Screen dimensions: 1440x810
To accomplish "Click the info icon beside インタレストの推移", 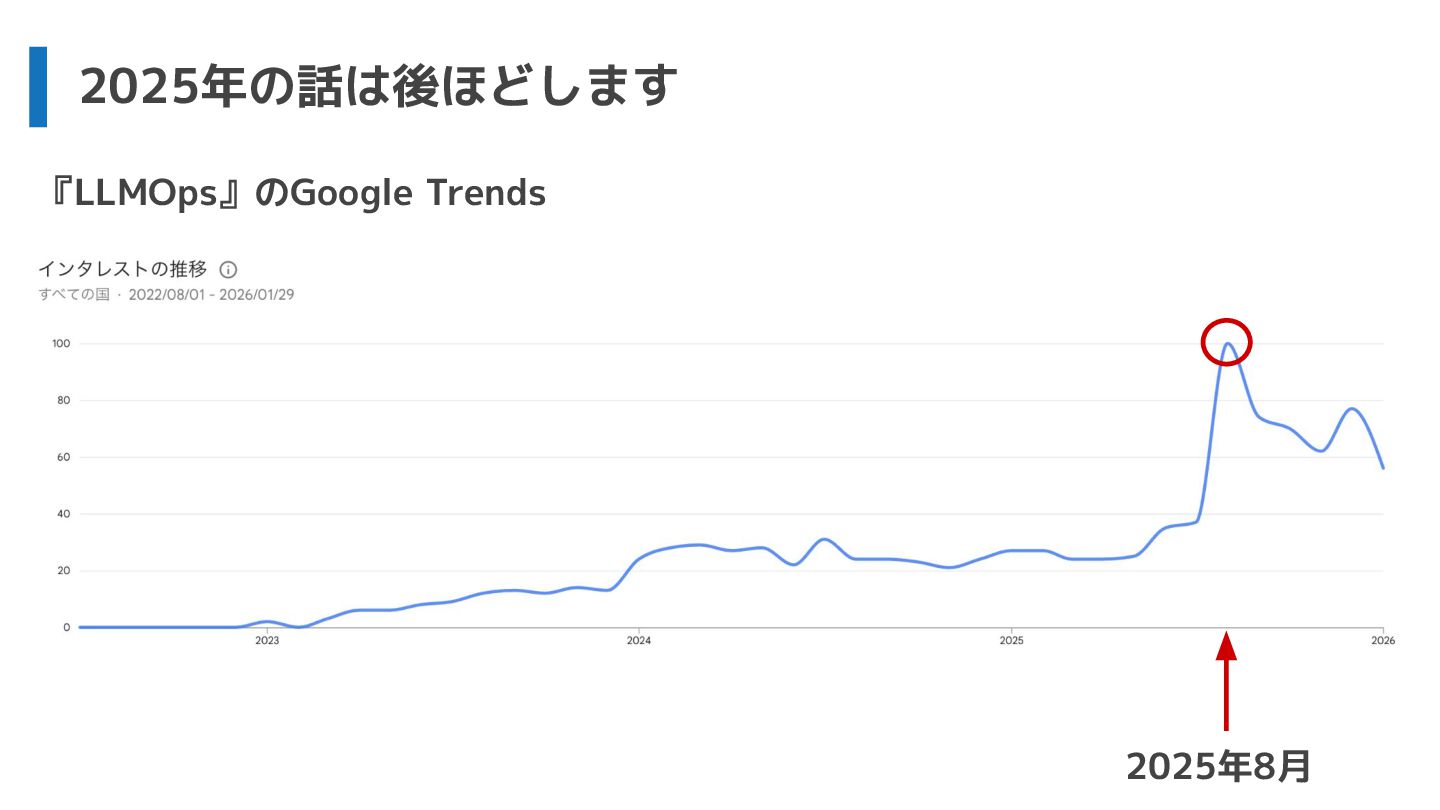I will click(x=228, y=270).
